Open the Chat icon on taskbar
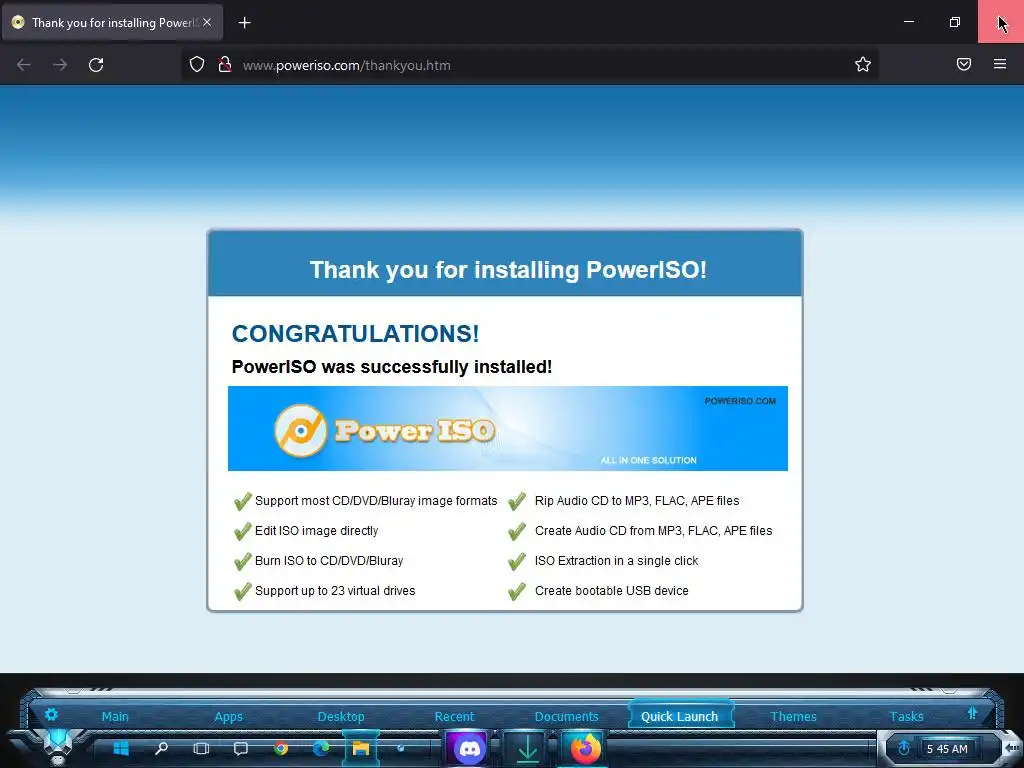The width and height of the screenshot is (1024, 768). coord(241,748)
